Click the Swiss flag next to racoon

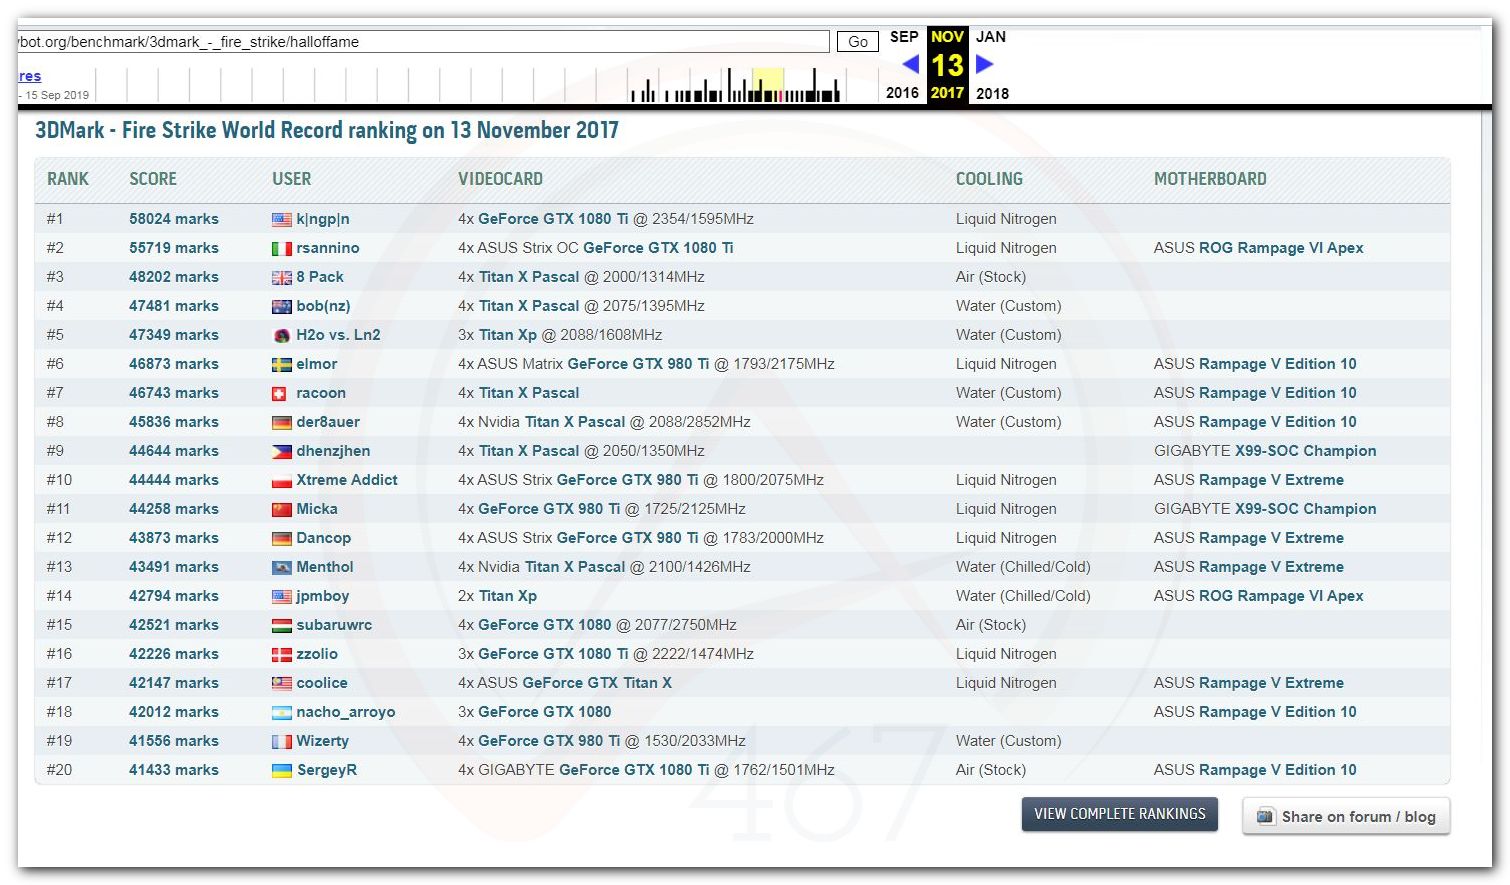click(x=281, y=393)
